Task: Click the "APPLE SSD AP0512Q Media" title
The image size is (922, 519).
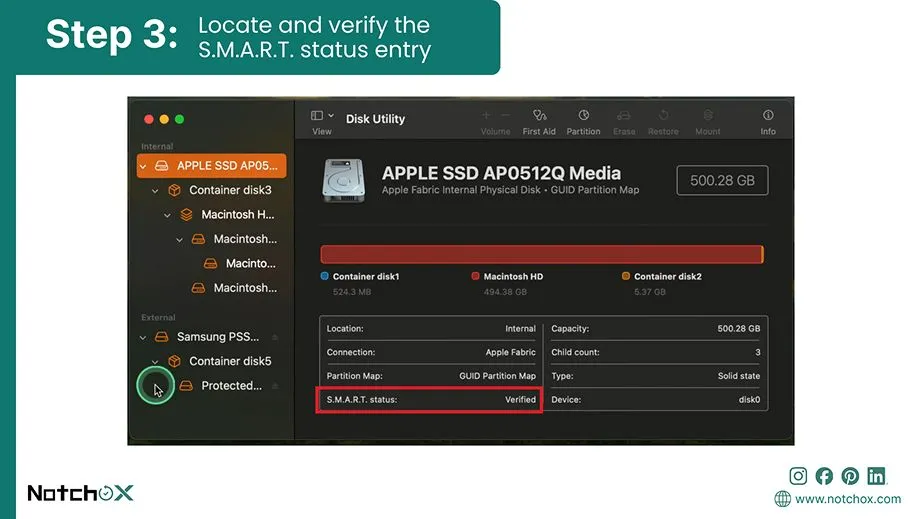Action: click(x=501, y=173)
